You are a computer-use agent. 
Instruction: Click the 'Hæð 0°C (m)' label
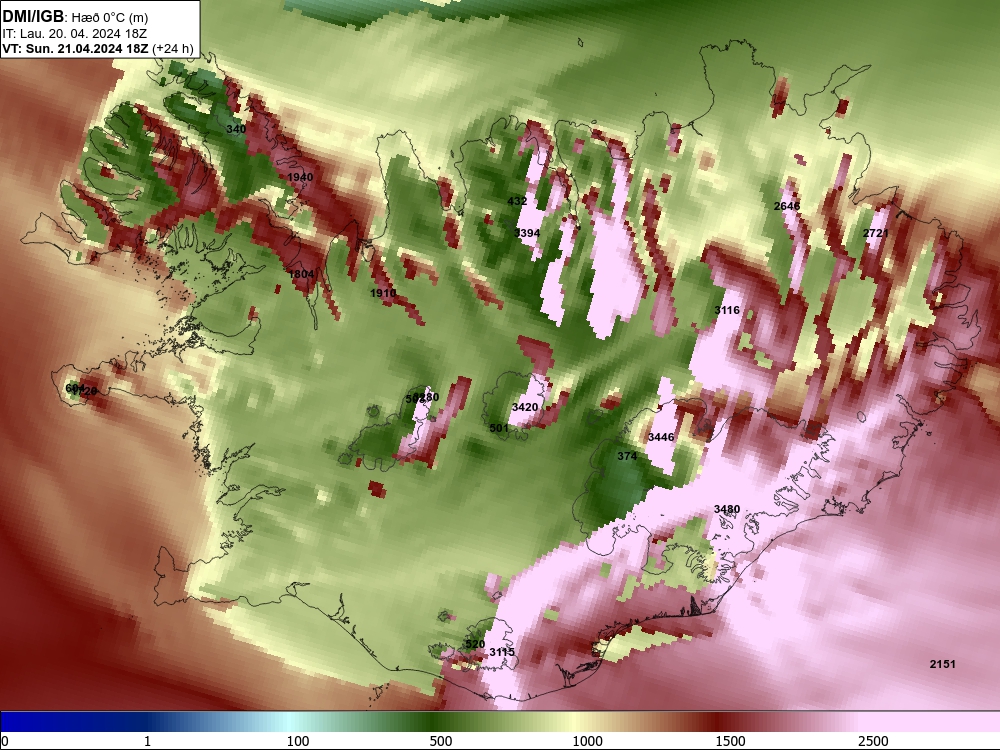(110, 18)
